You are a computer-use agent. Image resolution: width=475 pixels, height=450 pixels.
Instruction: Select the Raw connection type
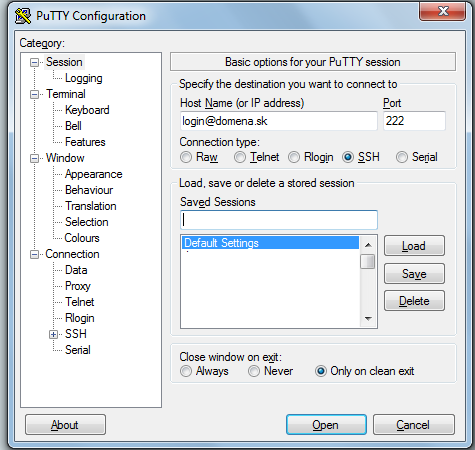[186, 157]
